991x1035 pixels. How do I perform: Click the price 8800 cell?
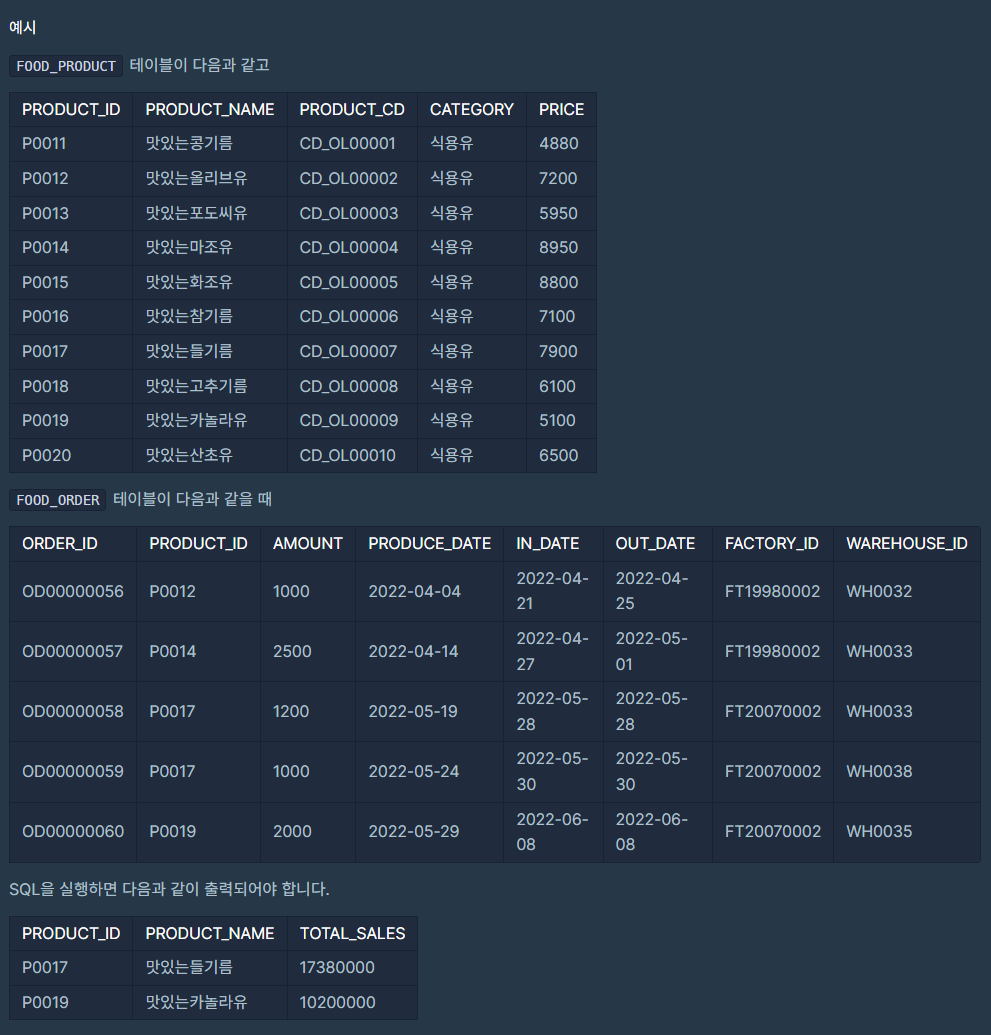click(x=559, y=283)
